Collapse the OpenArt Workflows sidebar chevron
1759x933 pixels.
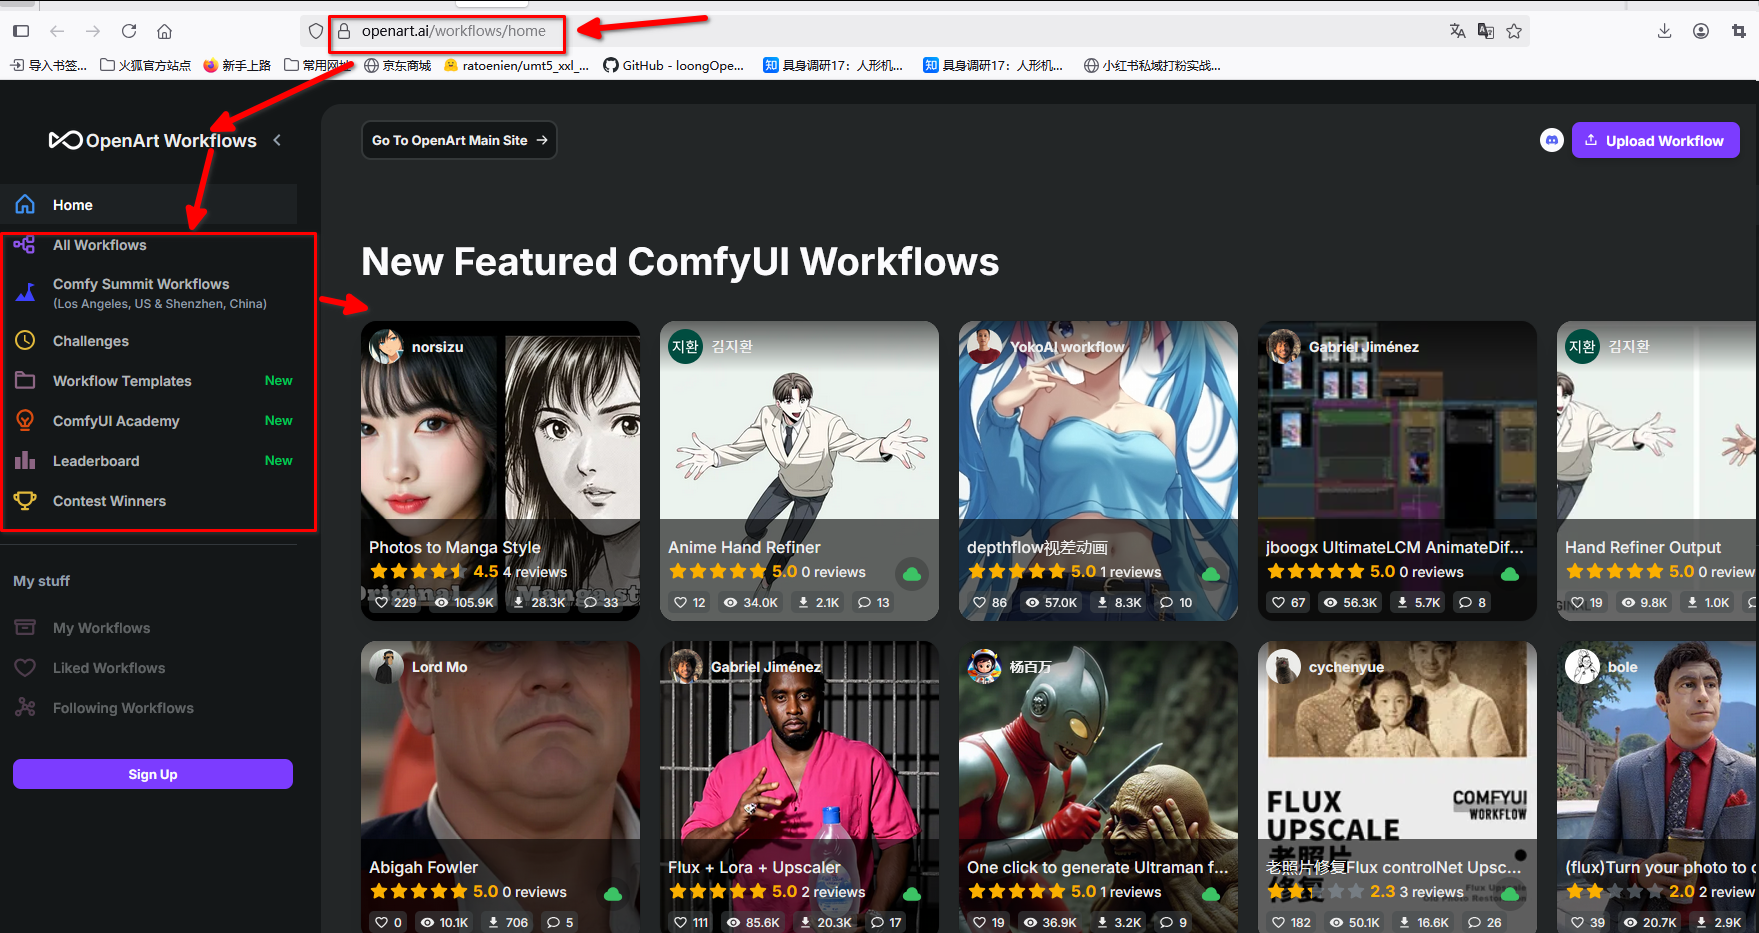(x=277, y=140)
